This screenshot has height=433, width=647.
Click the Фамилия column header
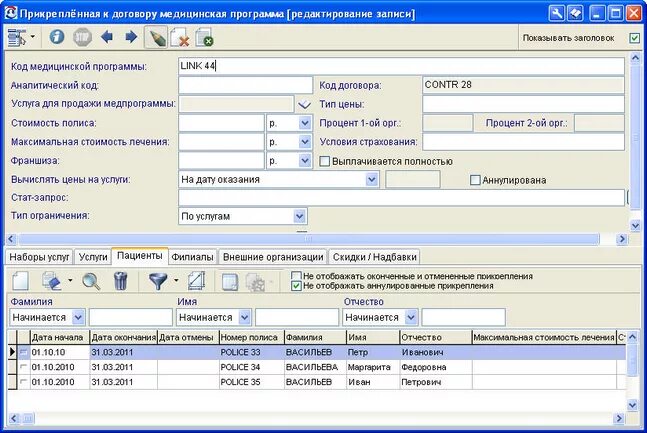(x=315, y=337)
